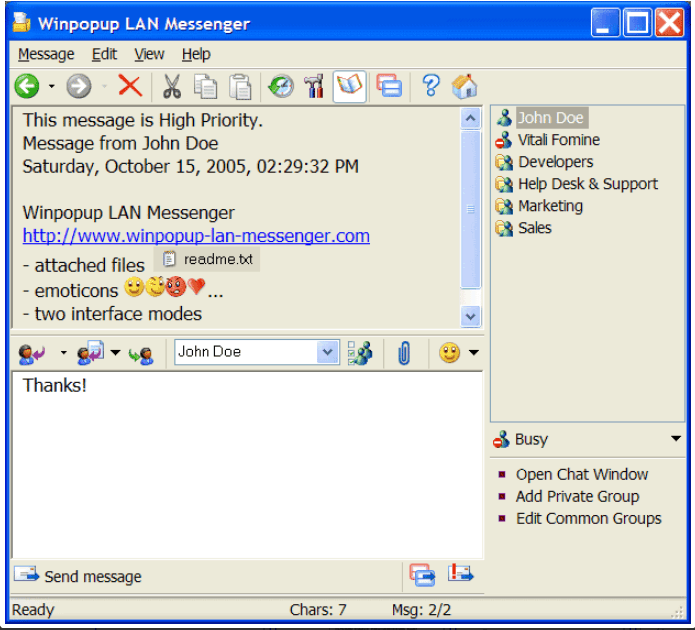Toggle the open-book view mode button
The height and width of the screenshot is (630, 695).
[x=349, y=87]
